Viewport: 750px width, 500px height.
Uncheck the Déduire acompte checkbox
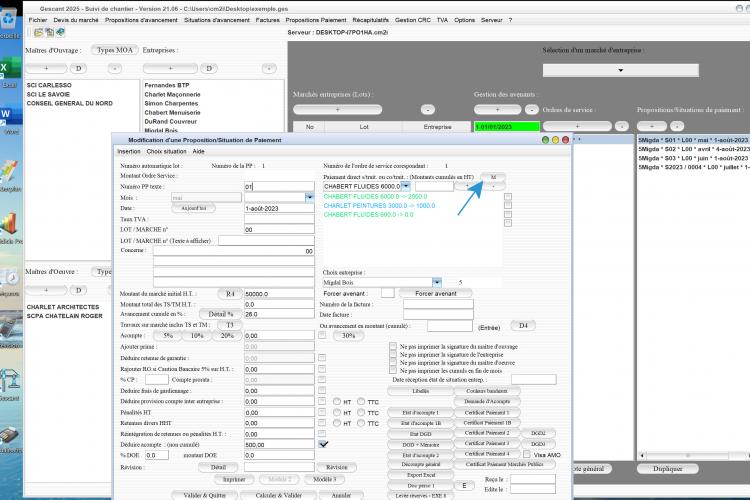(x=323, y=444)
